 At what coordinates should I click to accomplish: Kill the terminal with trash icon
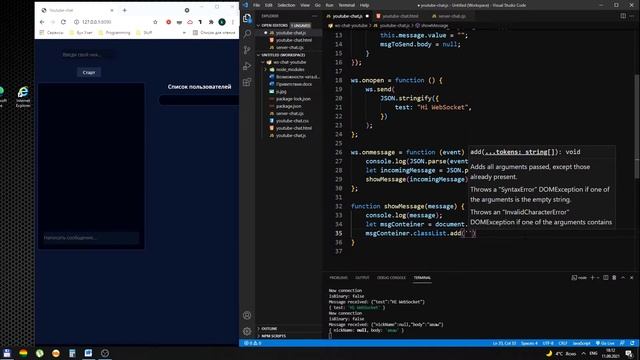tap(614, 278)
